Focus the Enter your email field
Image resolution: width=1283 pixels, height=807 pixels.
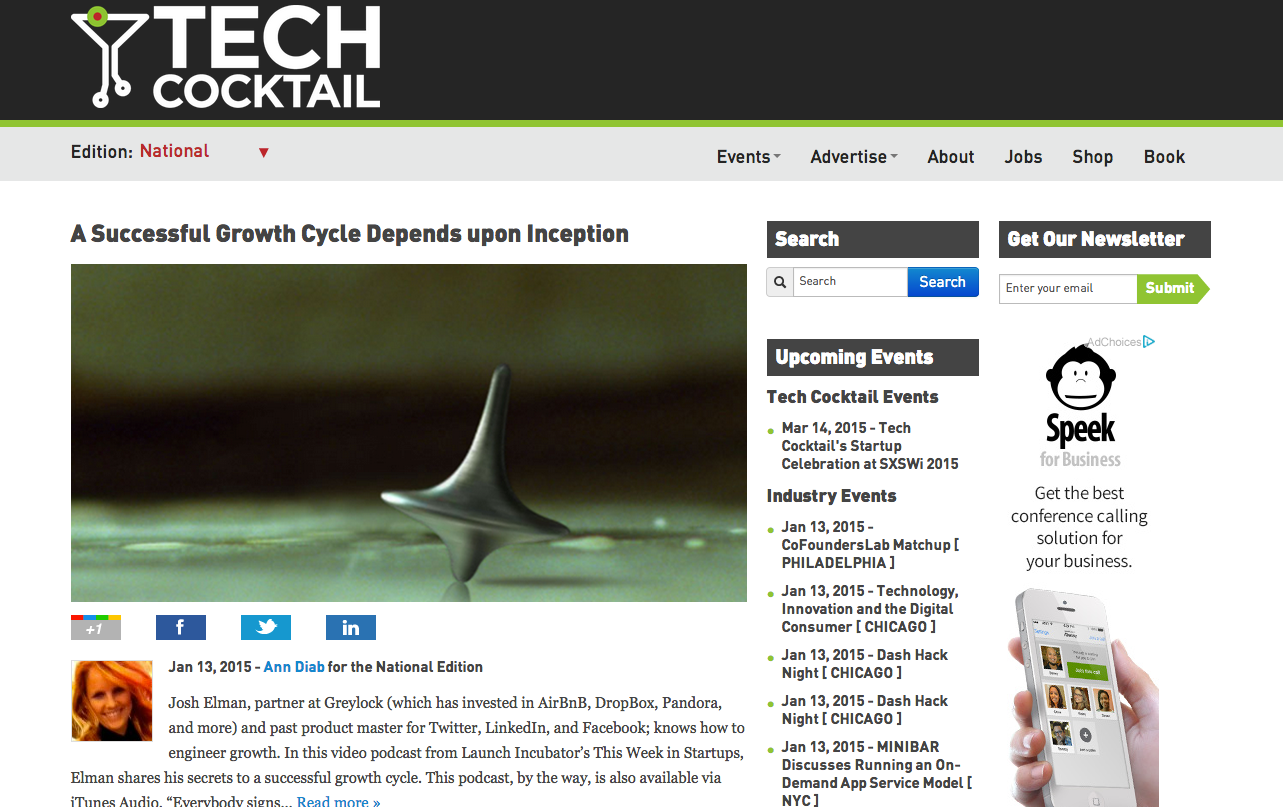coord(1068,289)
